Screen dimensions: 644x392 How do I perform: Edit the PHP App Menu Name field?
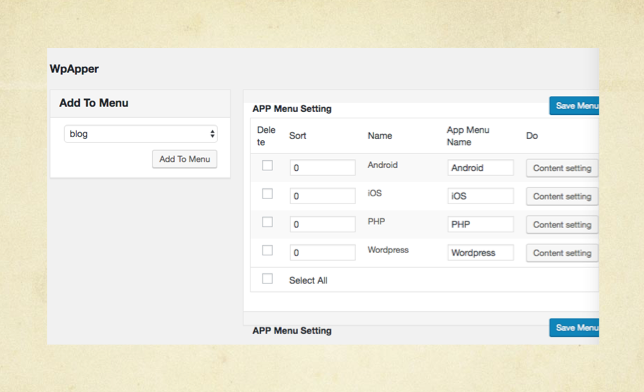tap(481, 224)
